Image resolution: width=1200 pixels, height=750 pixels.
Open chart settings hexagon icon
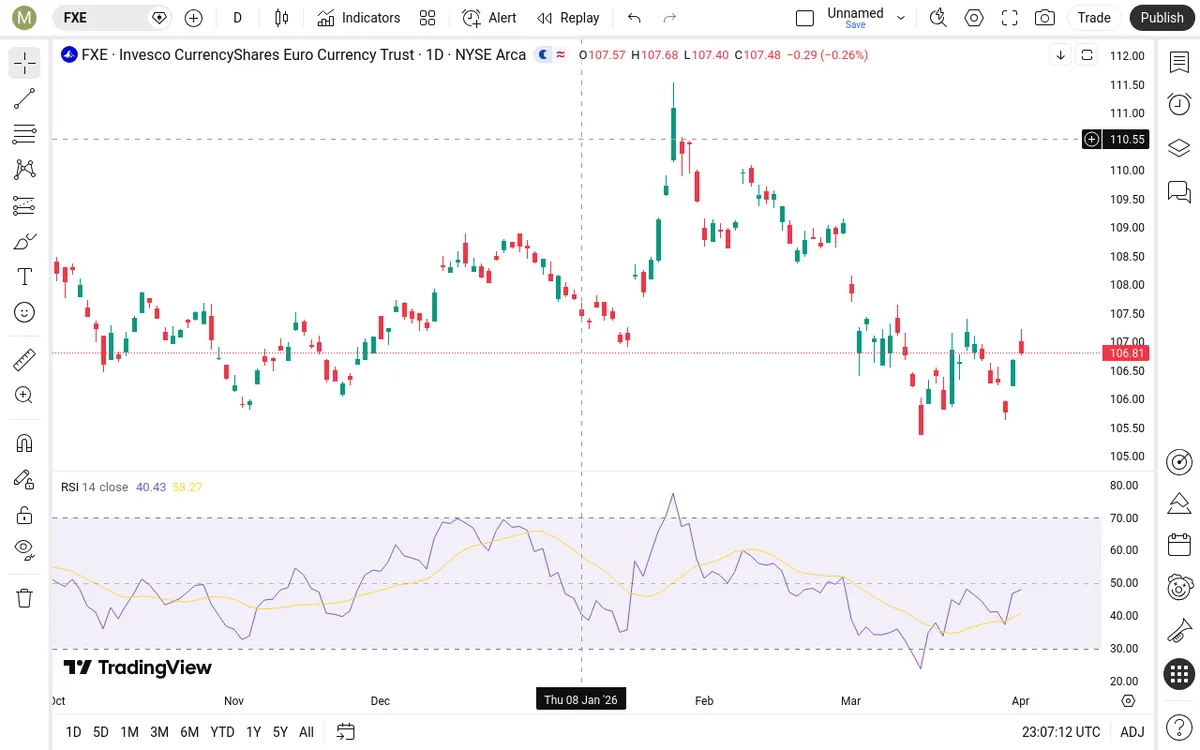(x=974, y=18)
